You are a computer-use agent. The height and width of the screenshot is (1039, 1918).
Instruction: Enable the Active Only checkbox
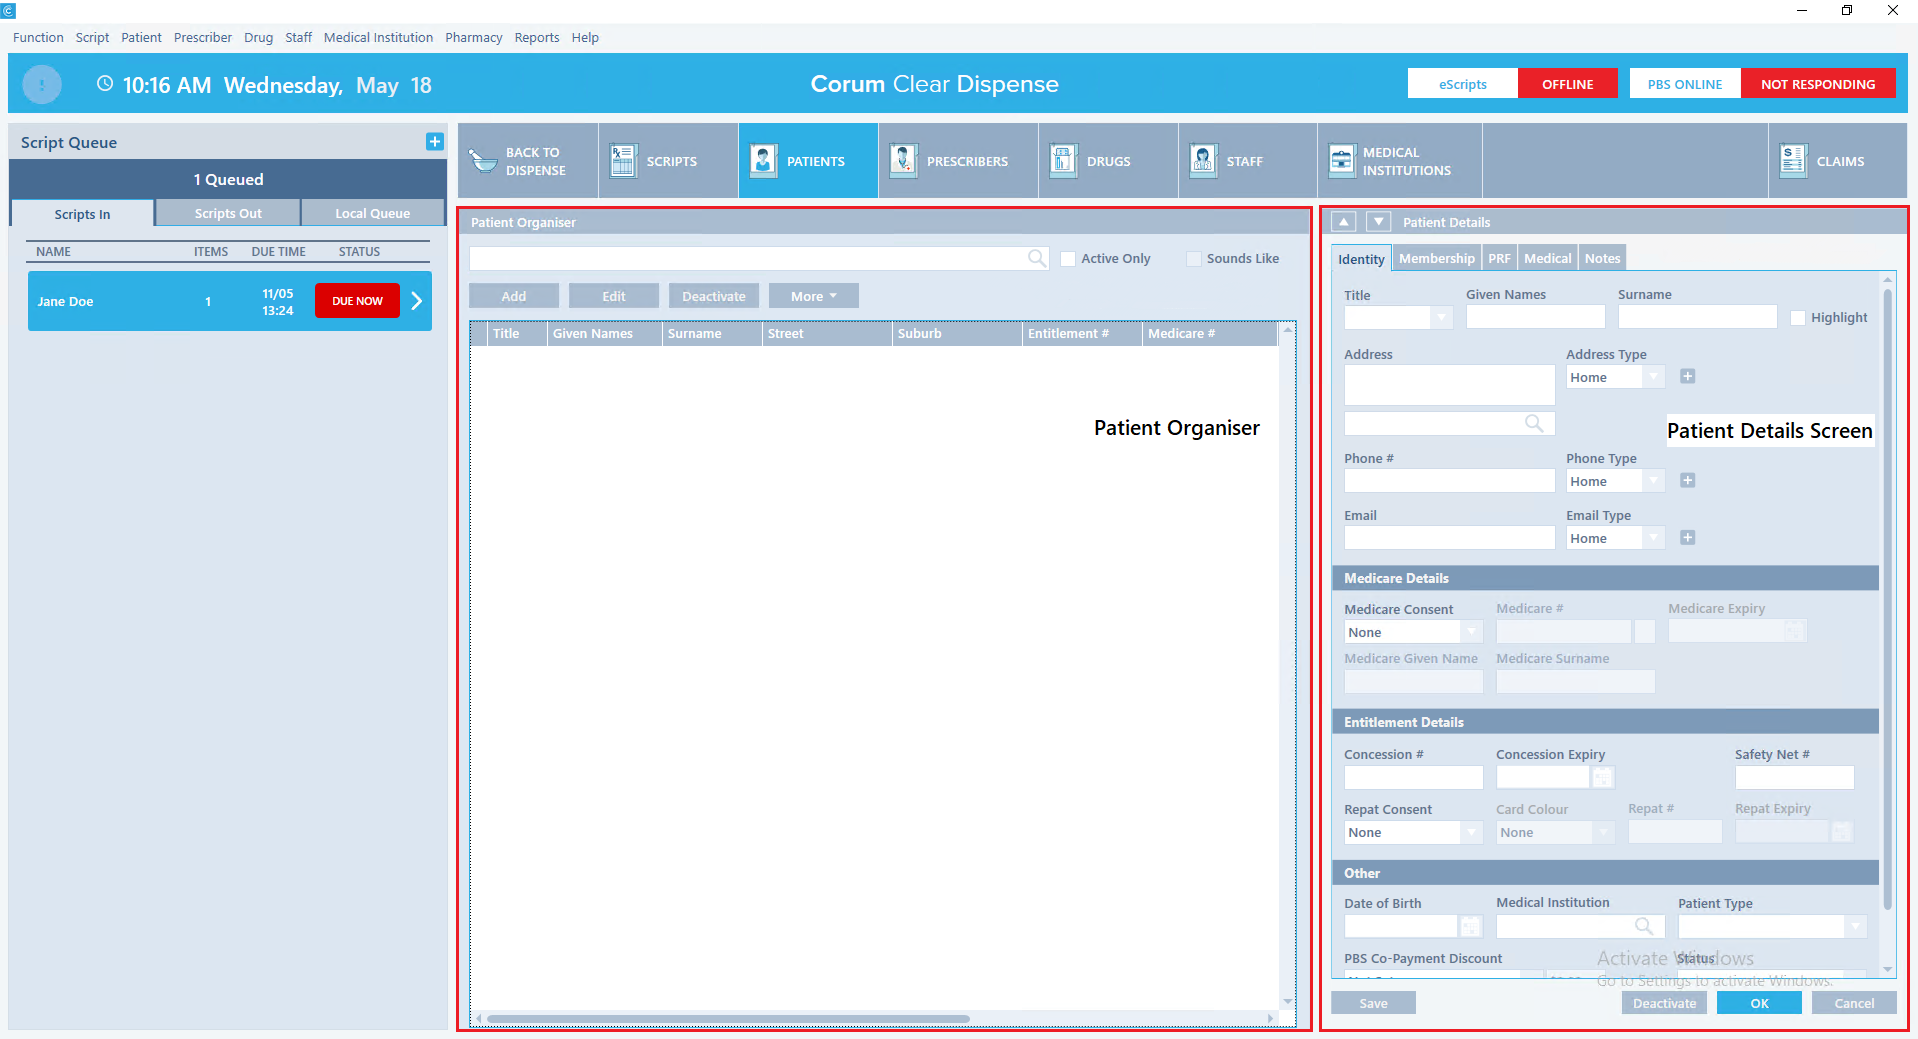tap(1068, 259)
